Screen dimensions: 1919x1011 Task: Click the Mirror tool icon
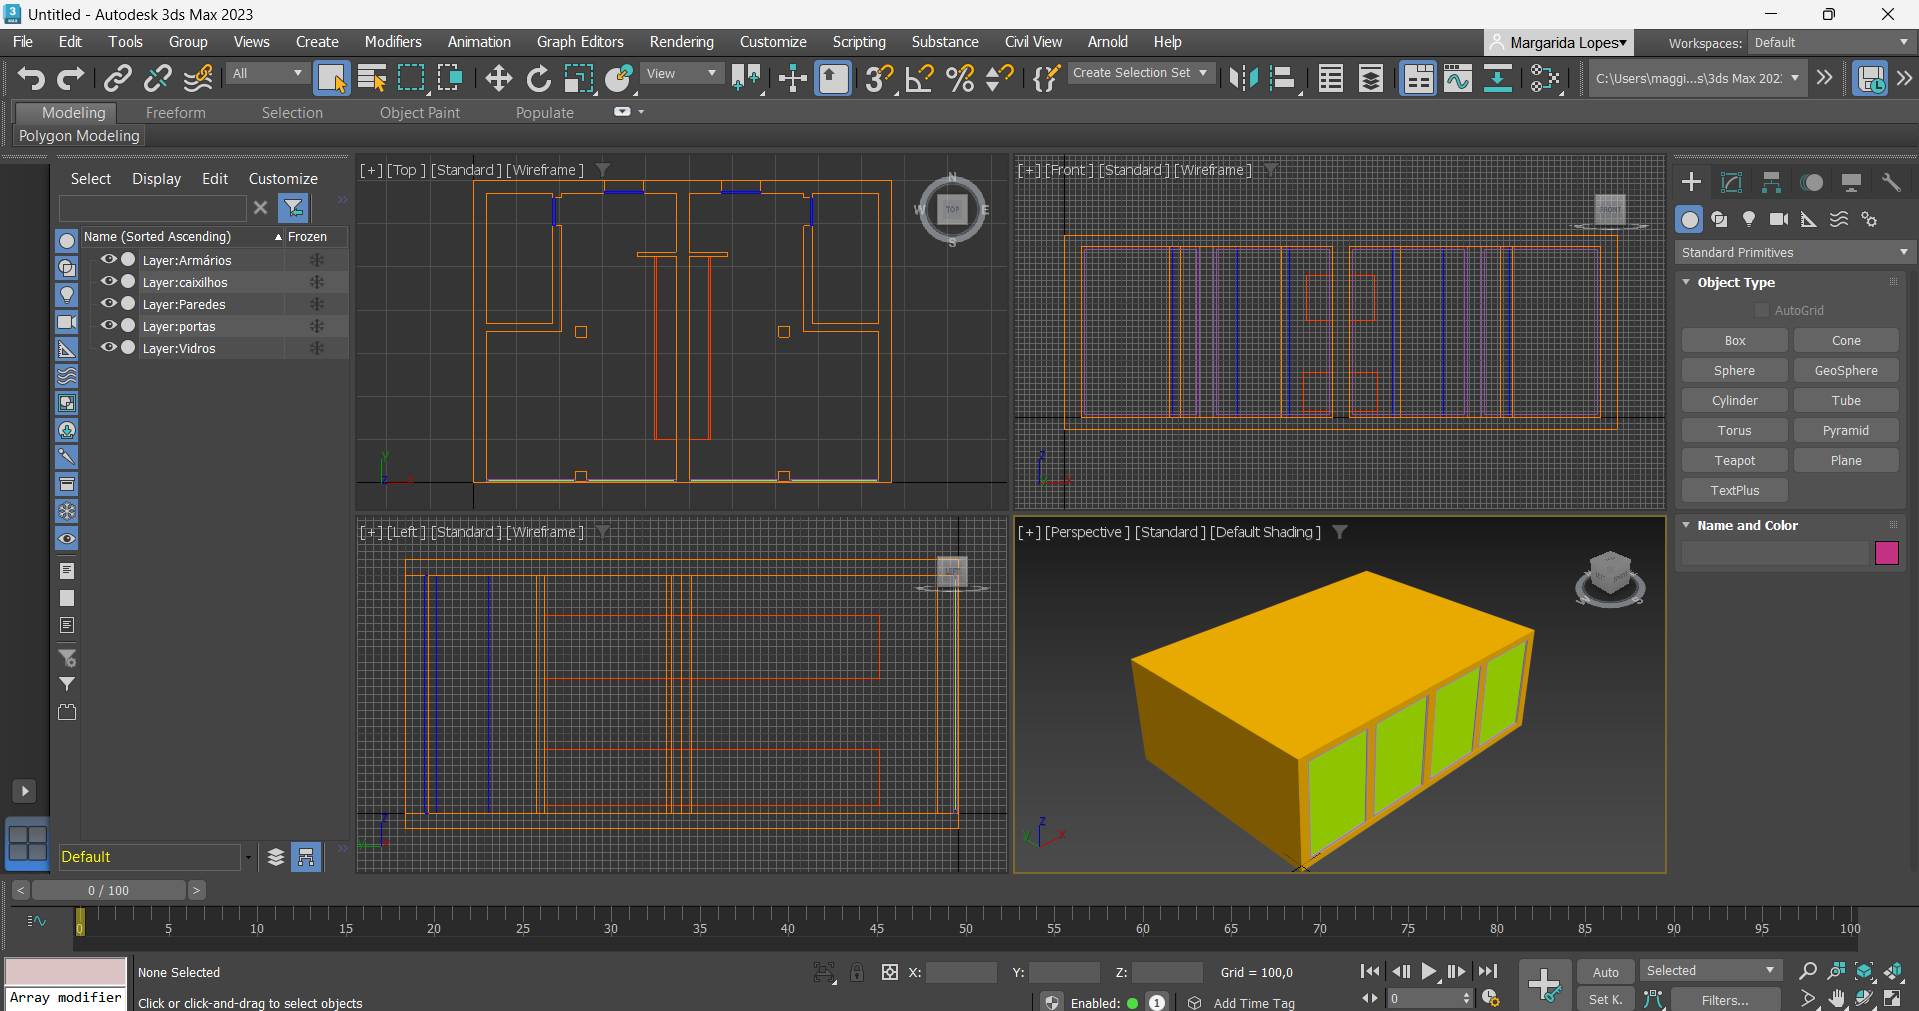tap(1243, 78)
